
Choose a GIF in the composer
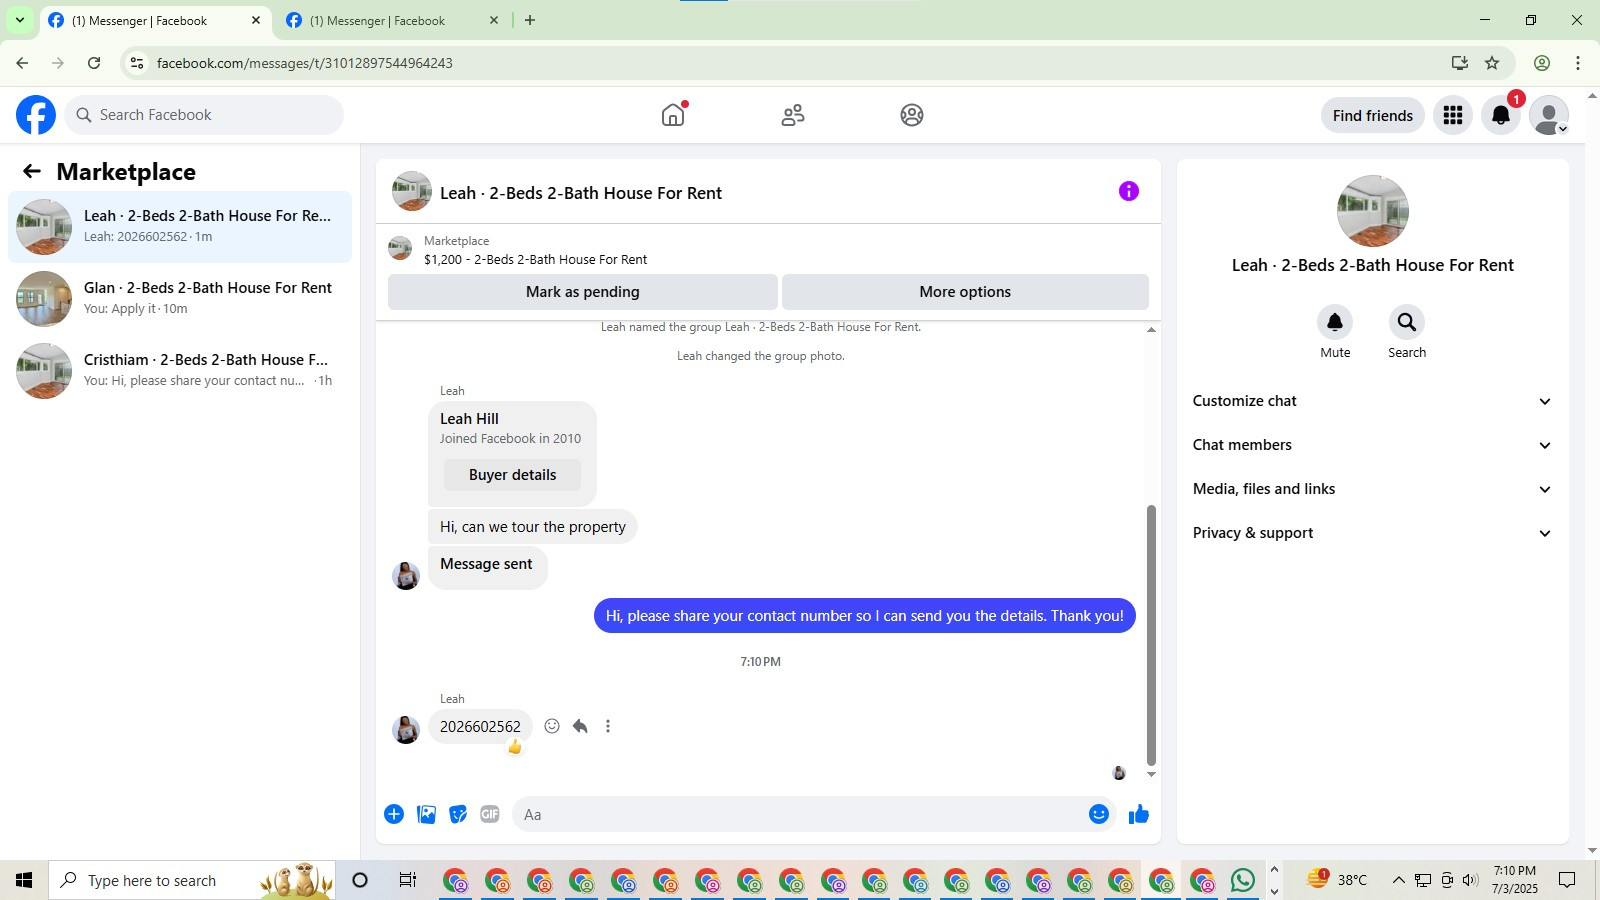pos(490,814)
